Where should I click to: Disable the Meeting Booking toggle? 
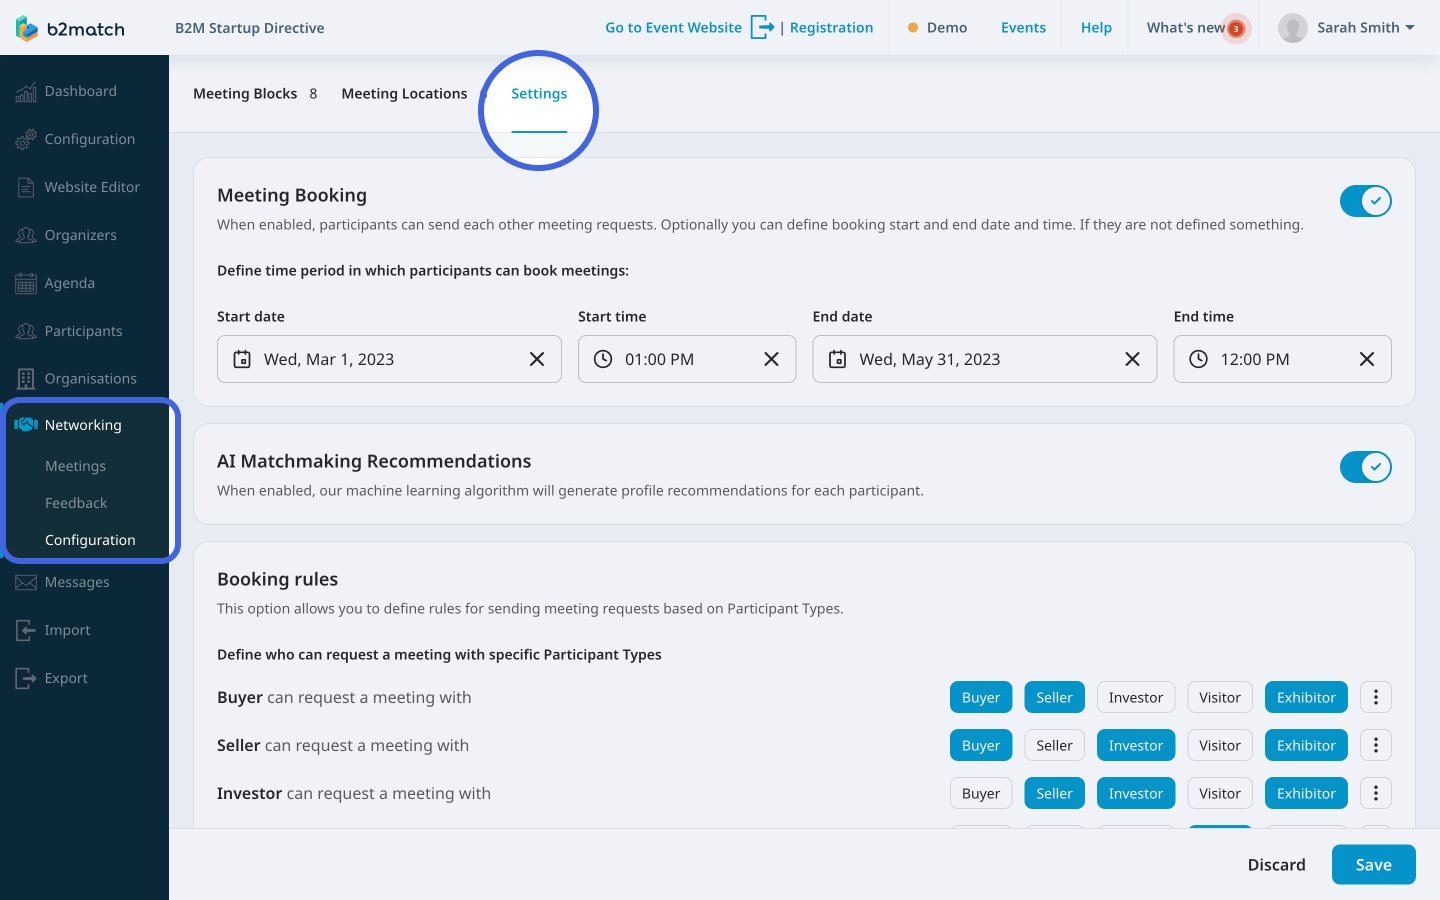(x=1366, y=201)
